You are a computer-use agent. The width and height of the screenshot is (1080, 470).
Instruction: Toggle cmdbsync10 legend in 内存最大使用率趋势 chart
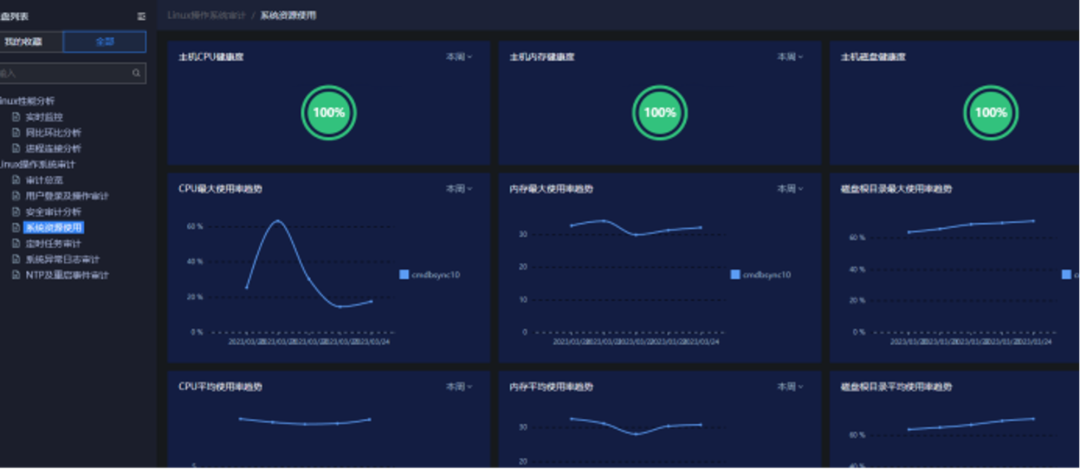[x=760, y=274]
